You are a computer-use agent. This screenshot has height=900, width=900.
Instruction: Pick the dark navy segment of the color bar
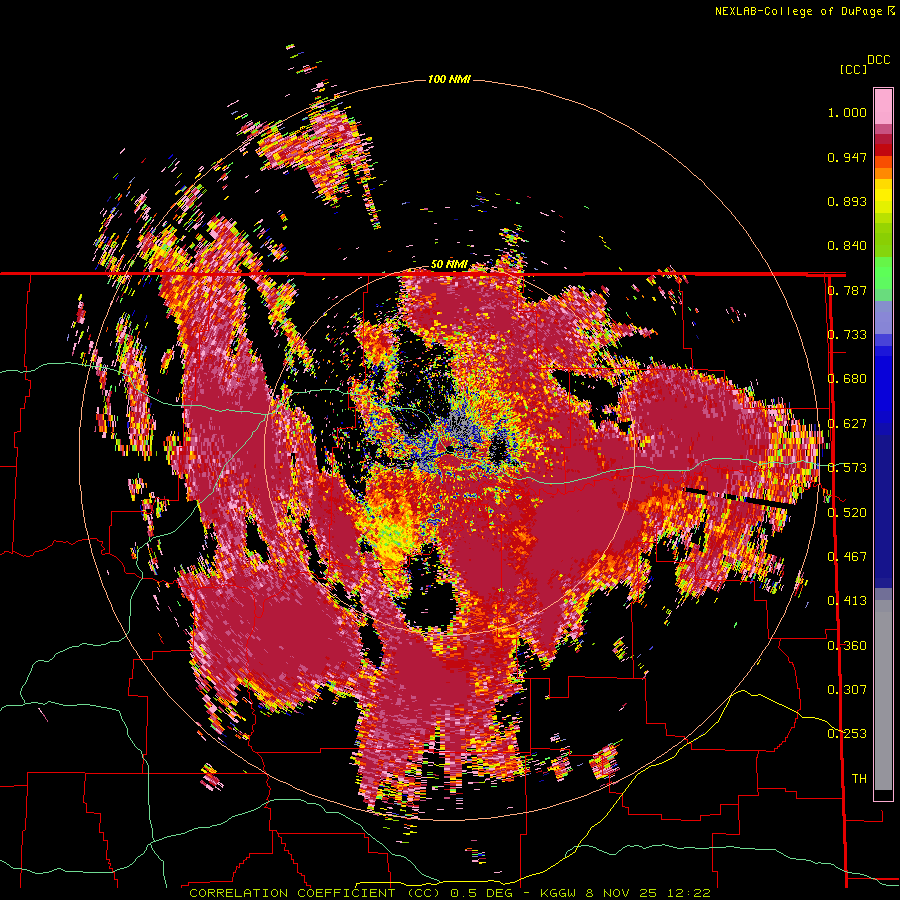[883, 511]
